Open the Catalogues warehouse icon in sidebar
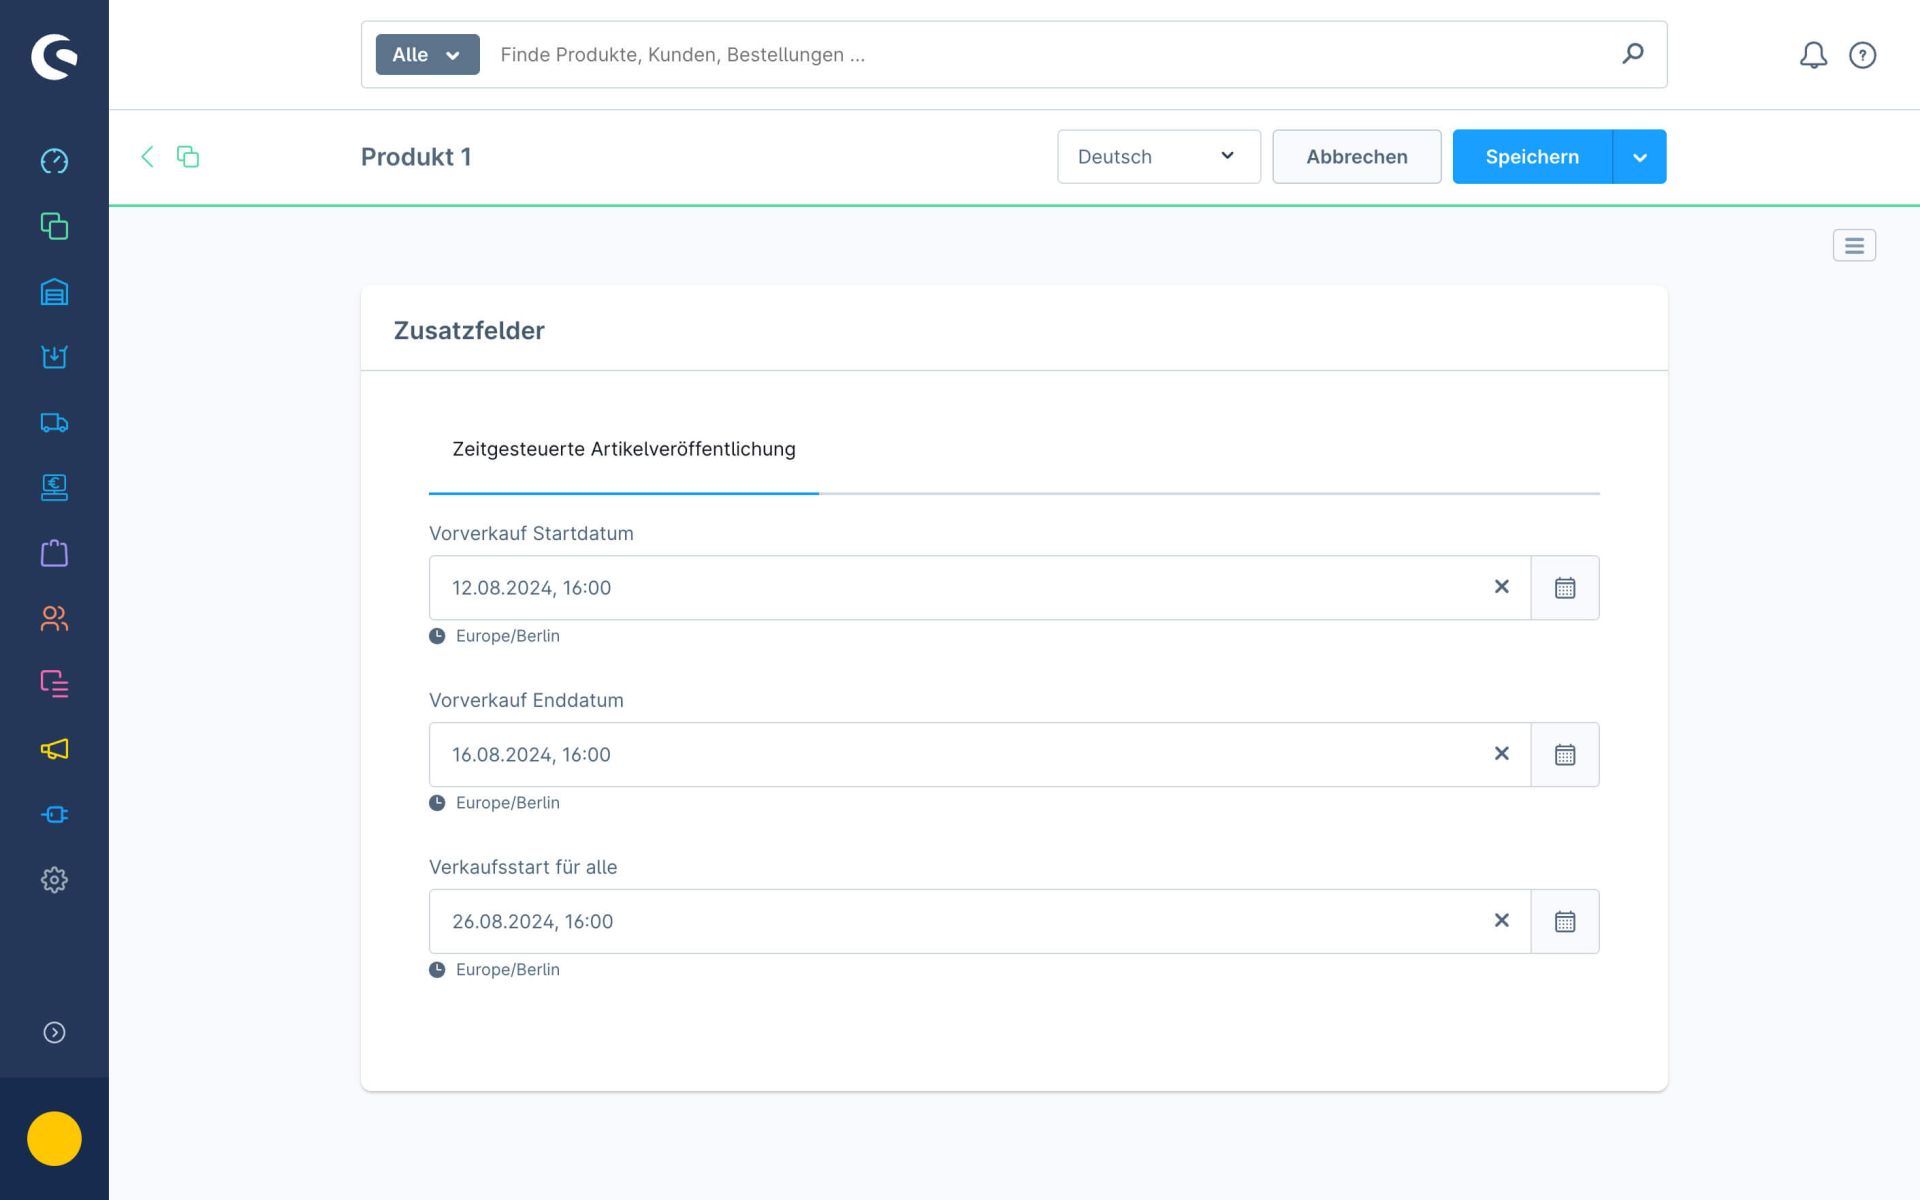Screen dimensions: 1920x1200 click(x=54, y=292)
